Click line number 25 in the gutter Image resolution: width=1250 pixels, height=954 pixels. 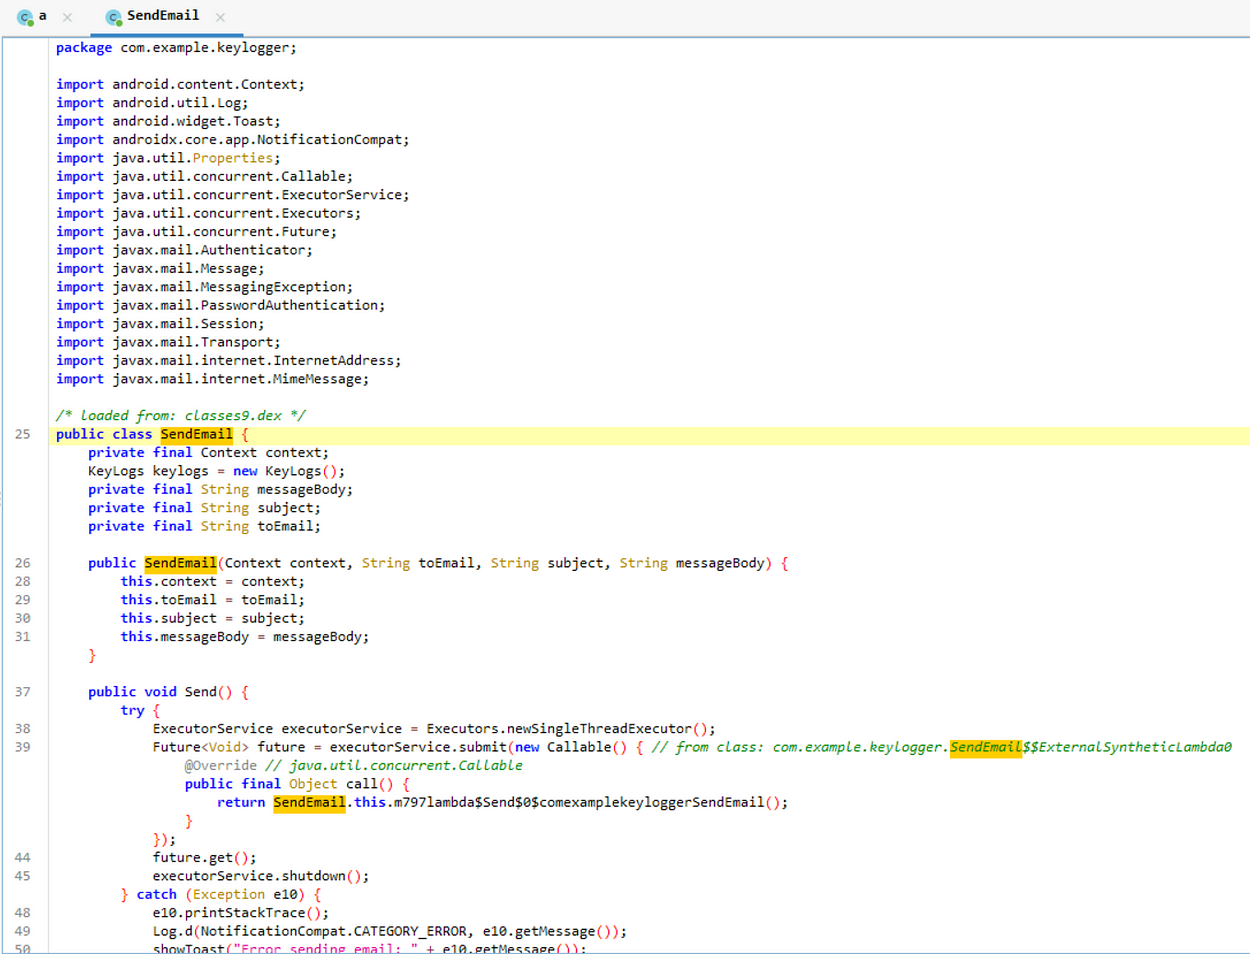23,434
